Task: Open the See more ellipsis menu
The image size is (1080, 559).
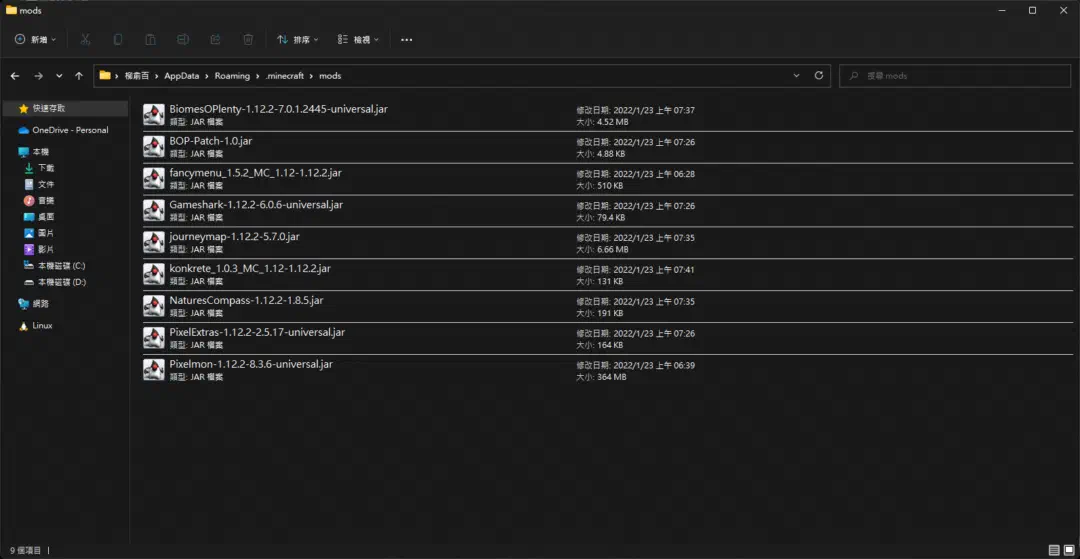Action: 406,40
